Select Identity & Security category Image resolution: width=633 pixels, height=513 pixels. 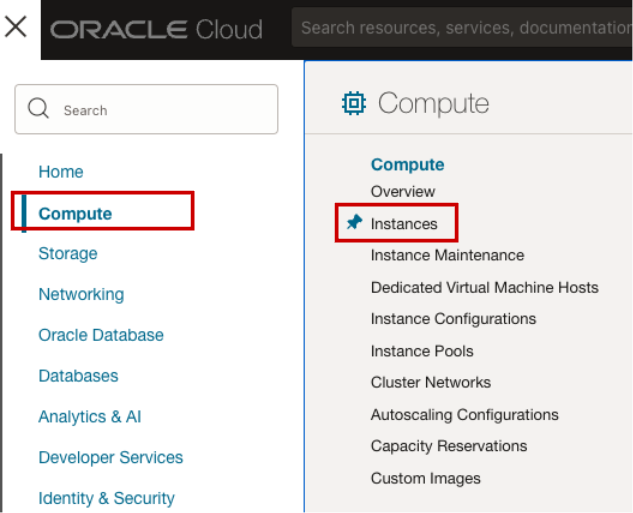106,498
